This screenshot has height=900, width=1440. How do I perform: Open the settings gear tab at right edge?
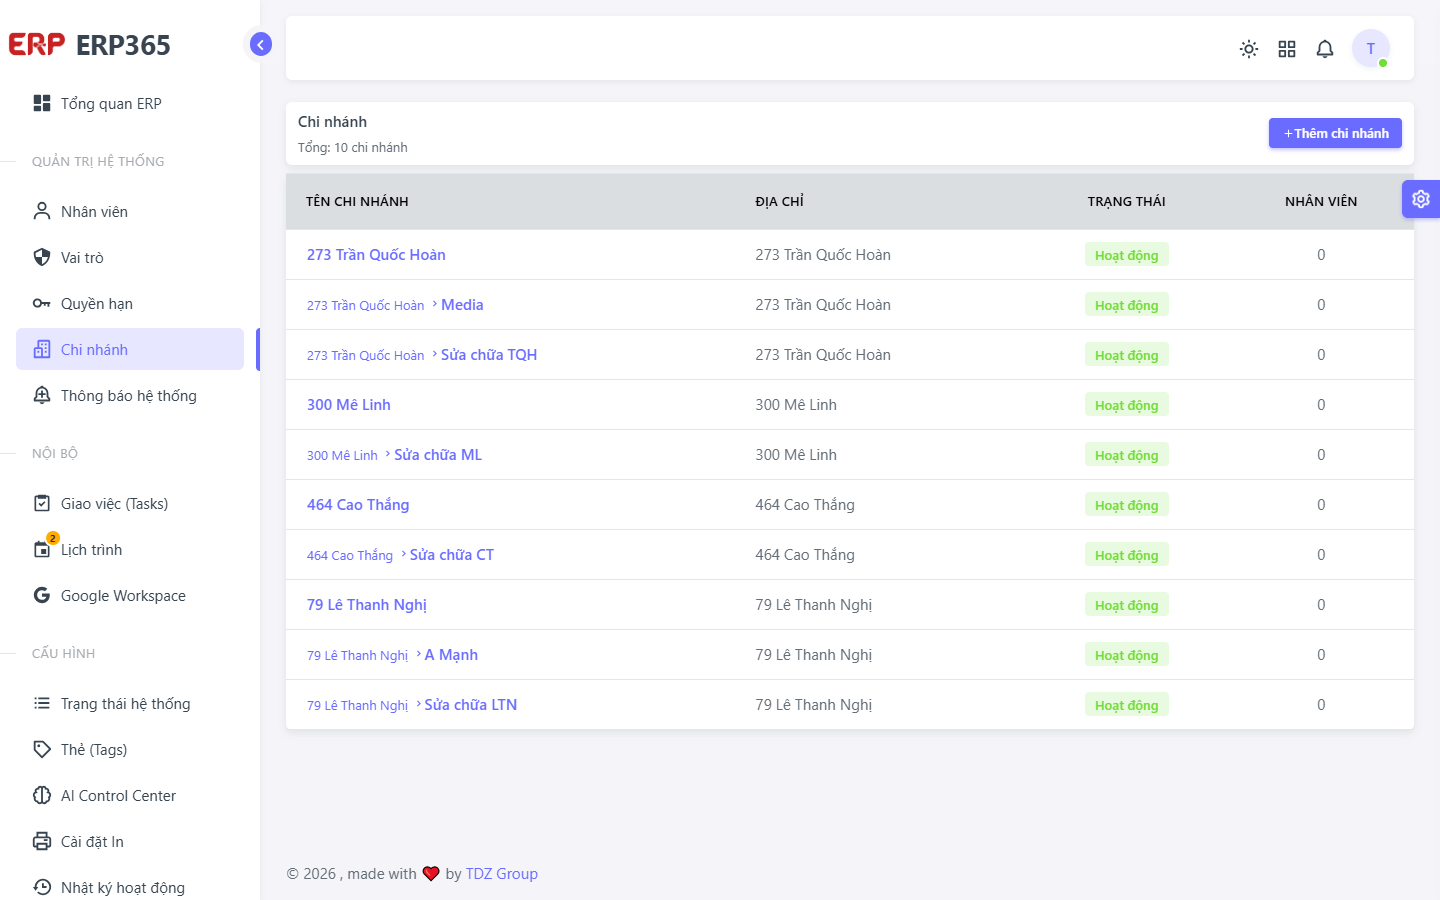1421,199
